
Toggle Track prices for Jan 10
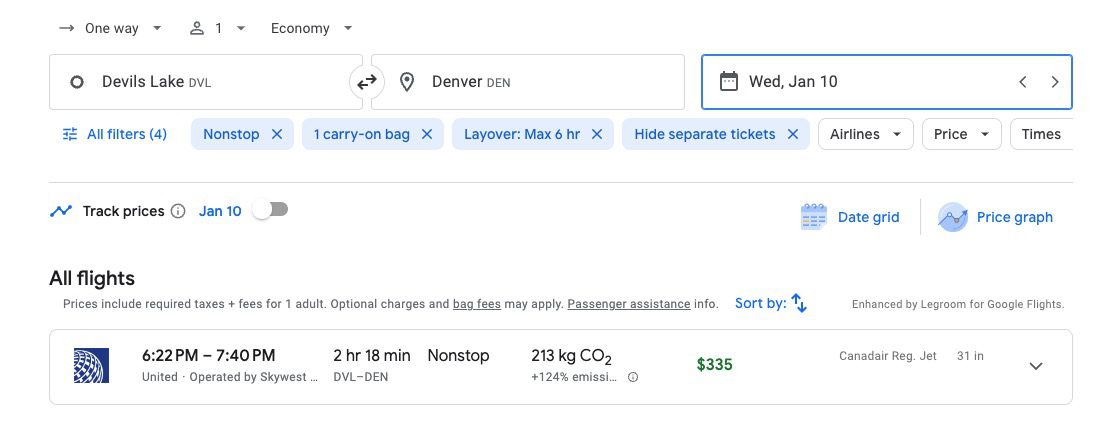(270, 210)
